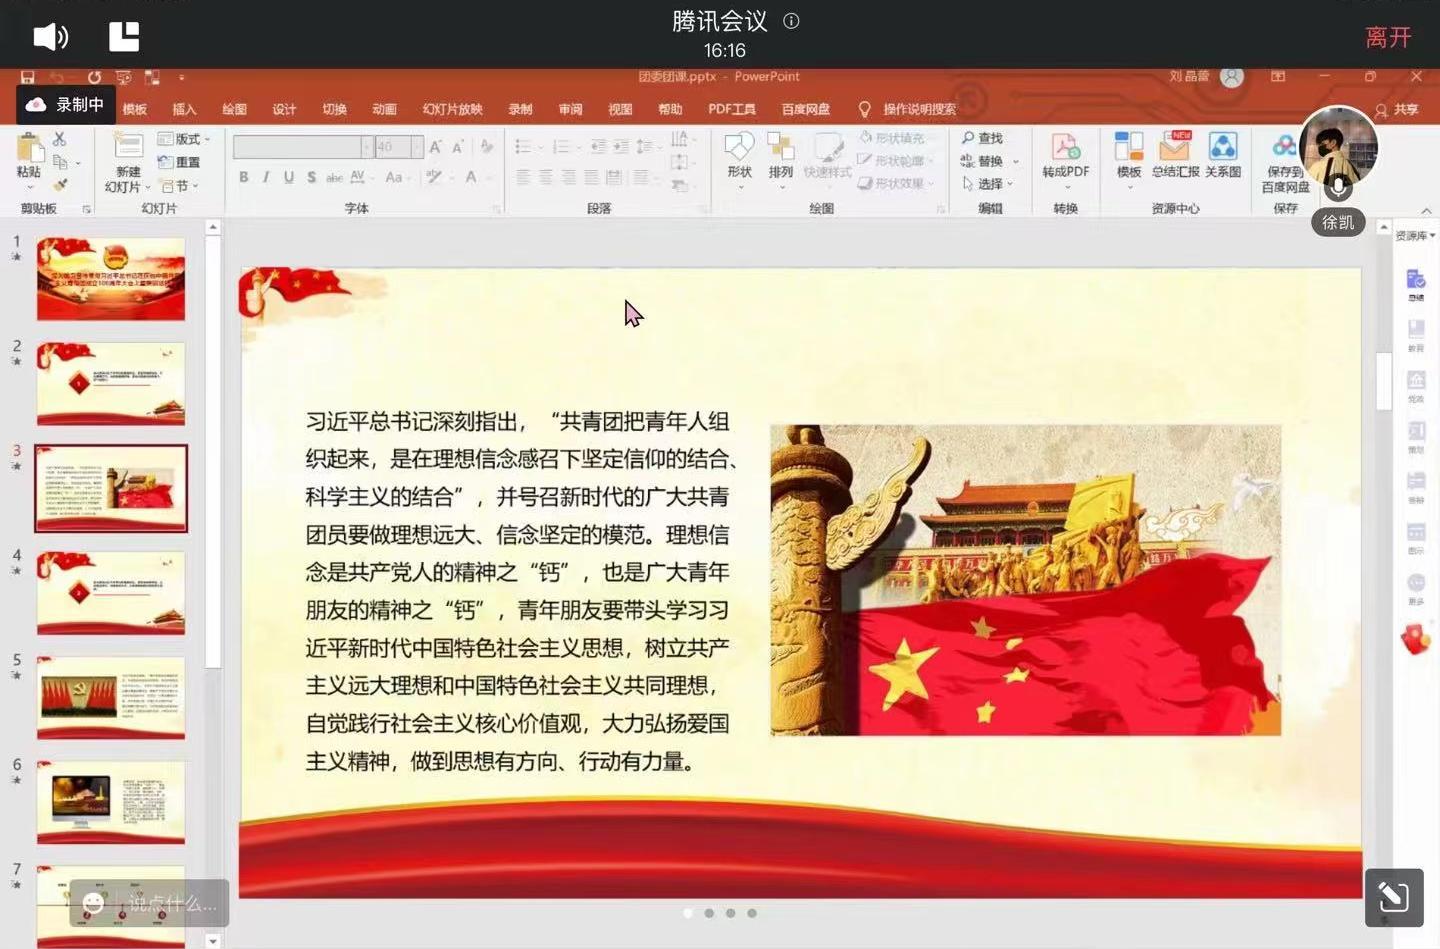Image resolution: width=1440 pixels, height=949 pixels.
Task: Click the rotate screen icon at bottom right
Action: [x=1393, y=897]
